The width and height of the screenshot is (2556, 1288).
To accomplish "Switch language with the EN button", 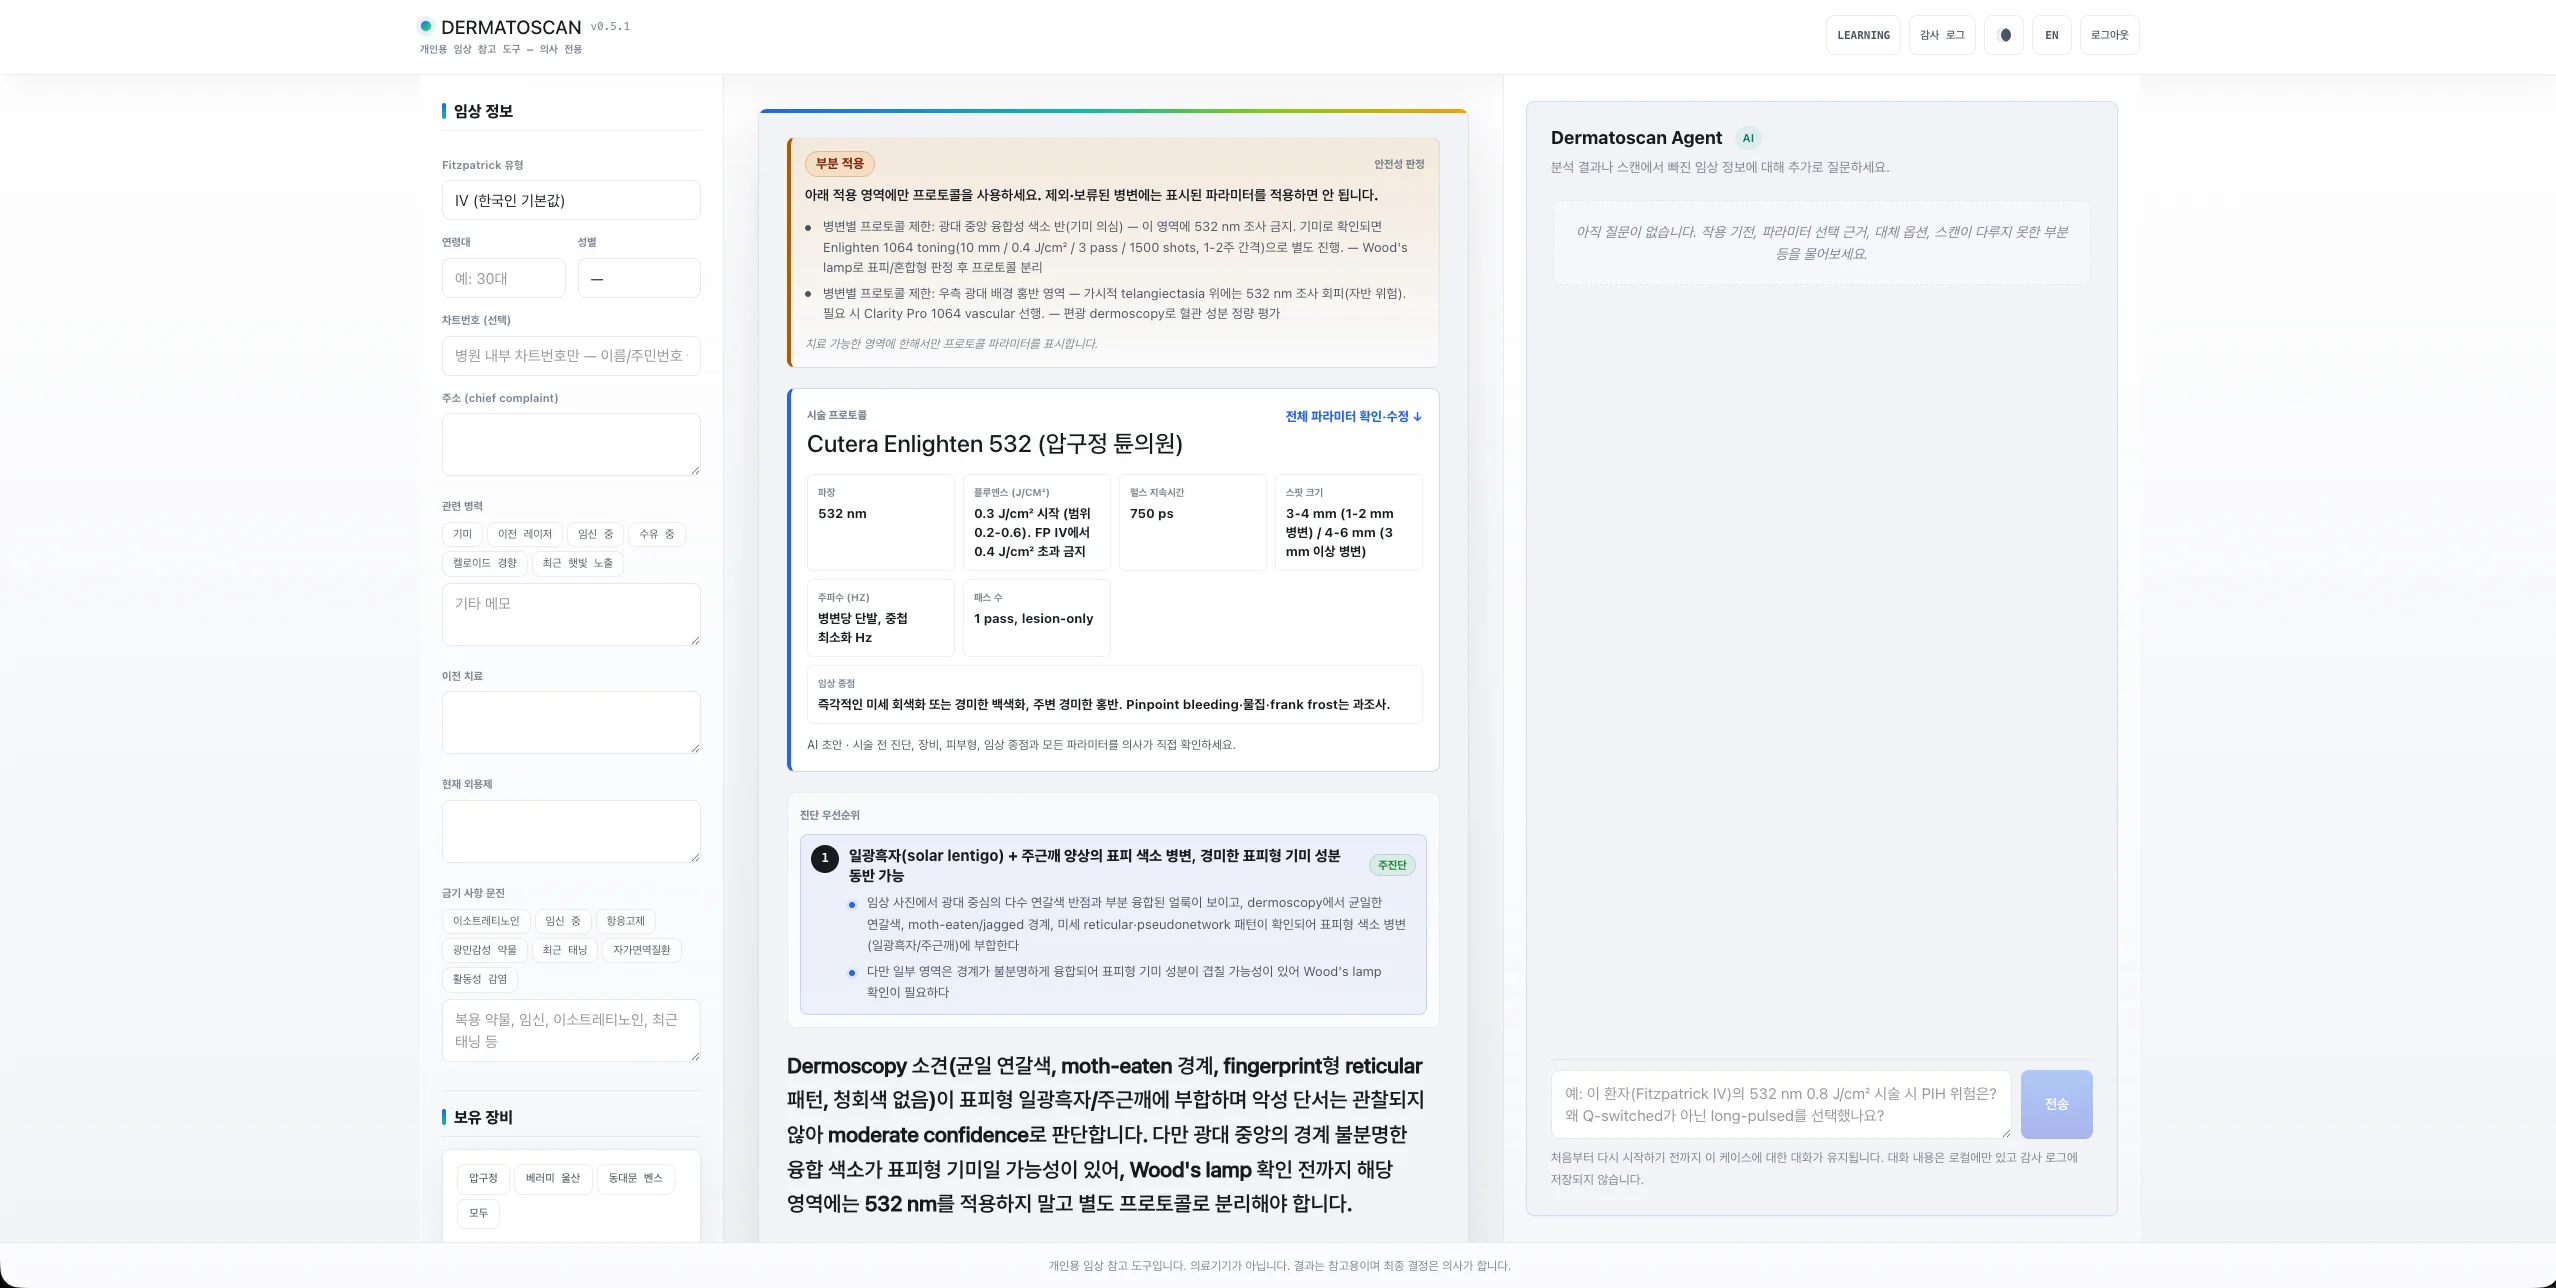I will (2051, 35).
